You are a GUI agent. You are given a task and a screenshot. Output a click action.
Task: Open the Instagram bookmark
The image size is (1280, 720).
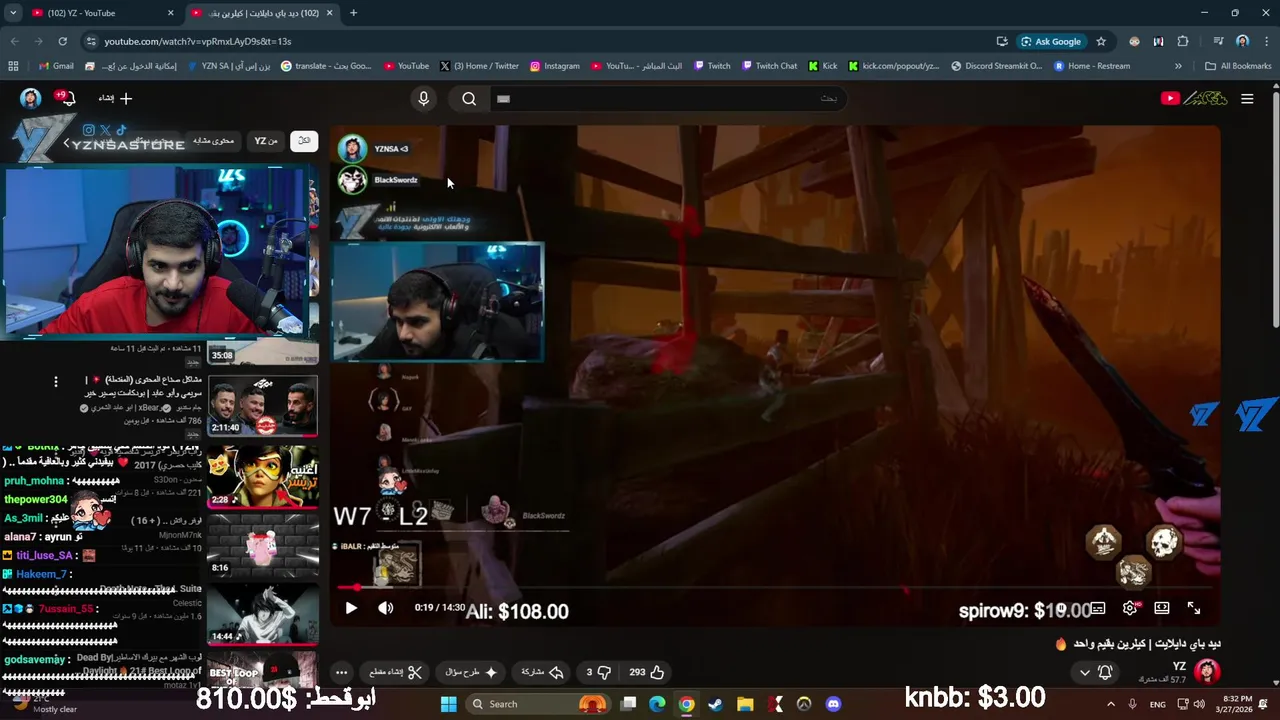555,66
